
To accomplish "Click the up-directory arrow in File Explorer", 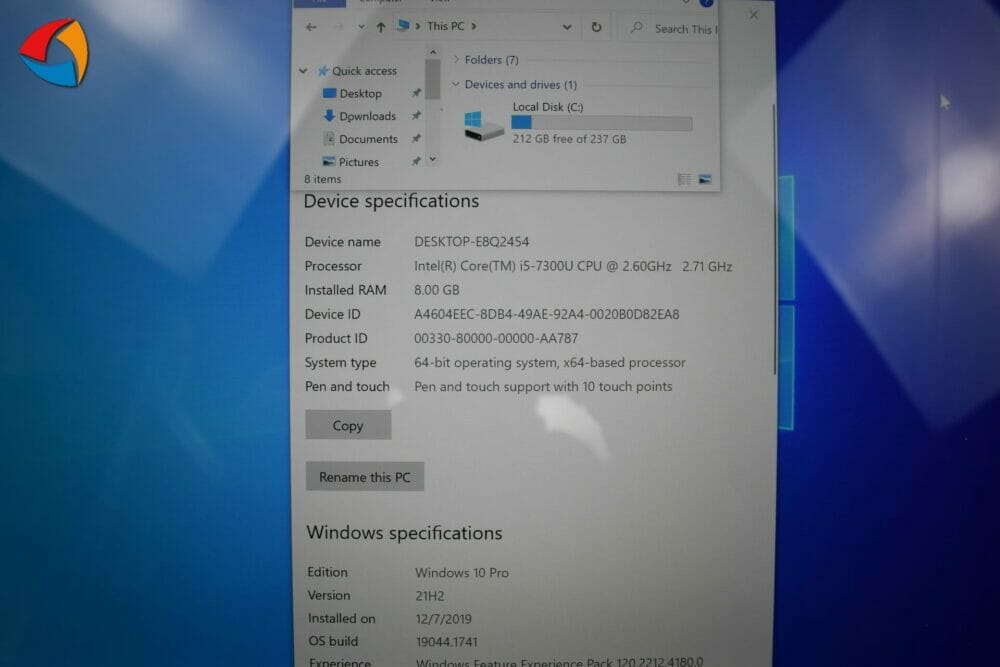I will pyautogui.click(x=381, y=27).
